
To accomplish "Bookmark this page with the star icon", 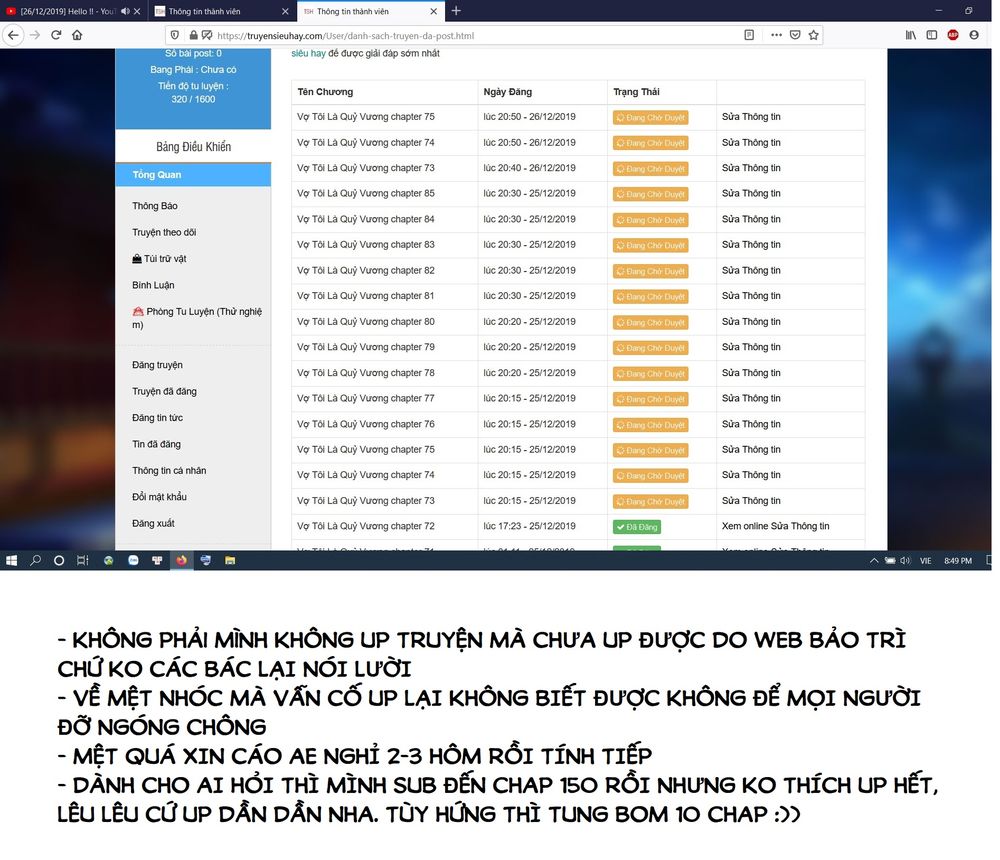I will 814,35.
